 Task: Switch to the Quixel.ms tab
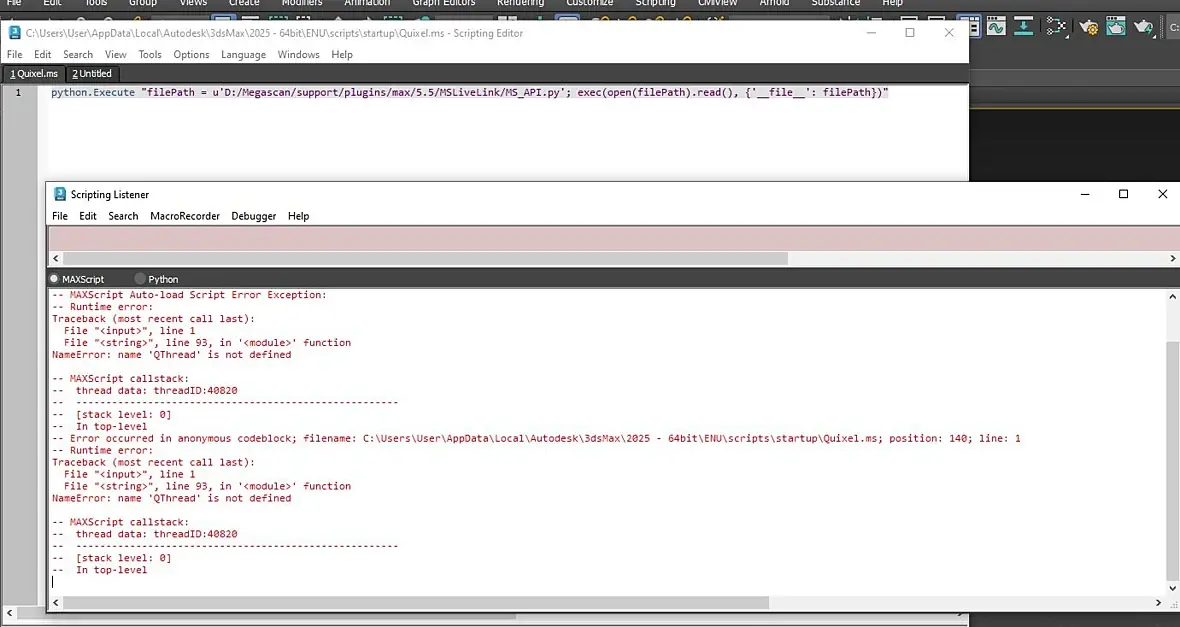[x=34, y=74]
